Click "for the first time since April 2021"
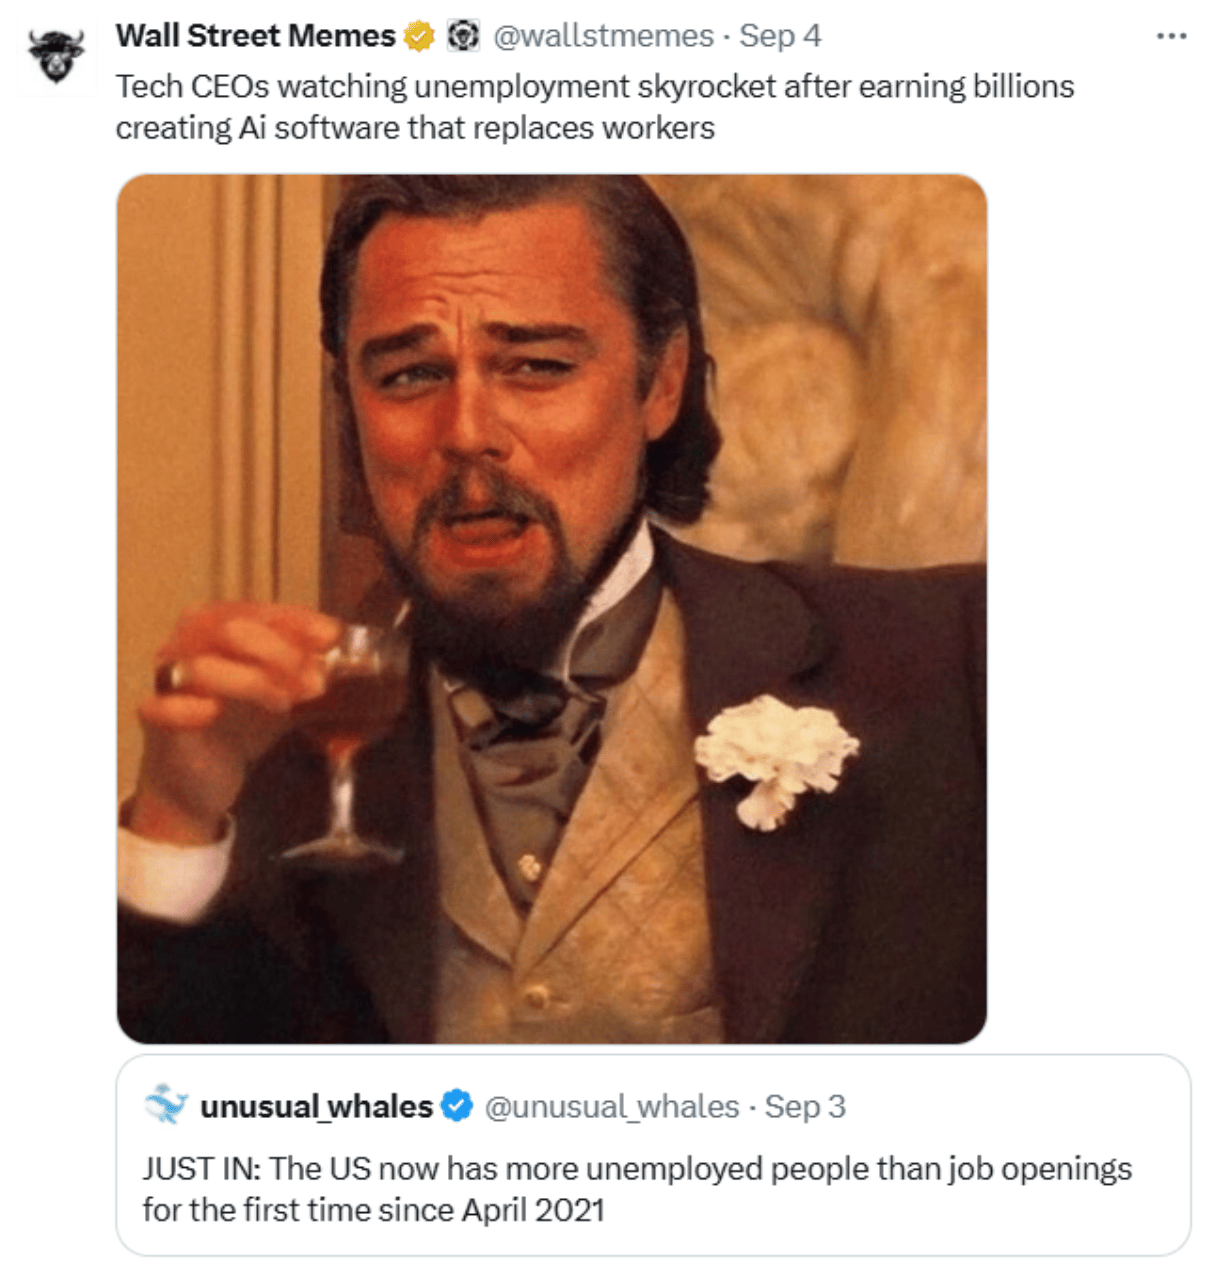1226x1262 pixels. click(374, 1210)
